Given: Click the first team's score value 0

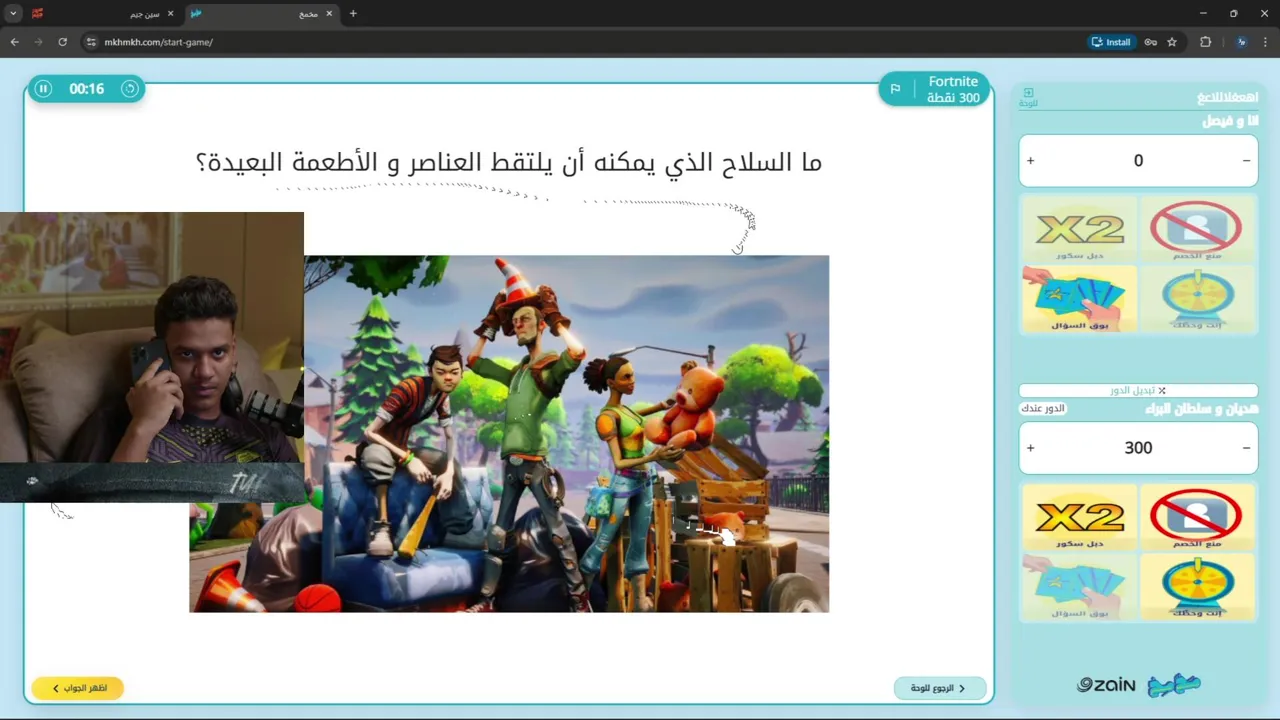Looking at the screenshot, I should pyautogui.click(x=1138, y=160).
